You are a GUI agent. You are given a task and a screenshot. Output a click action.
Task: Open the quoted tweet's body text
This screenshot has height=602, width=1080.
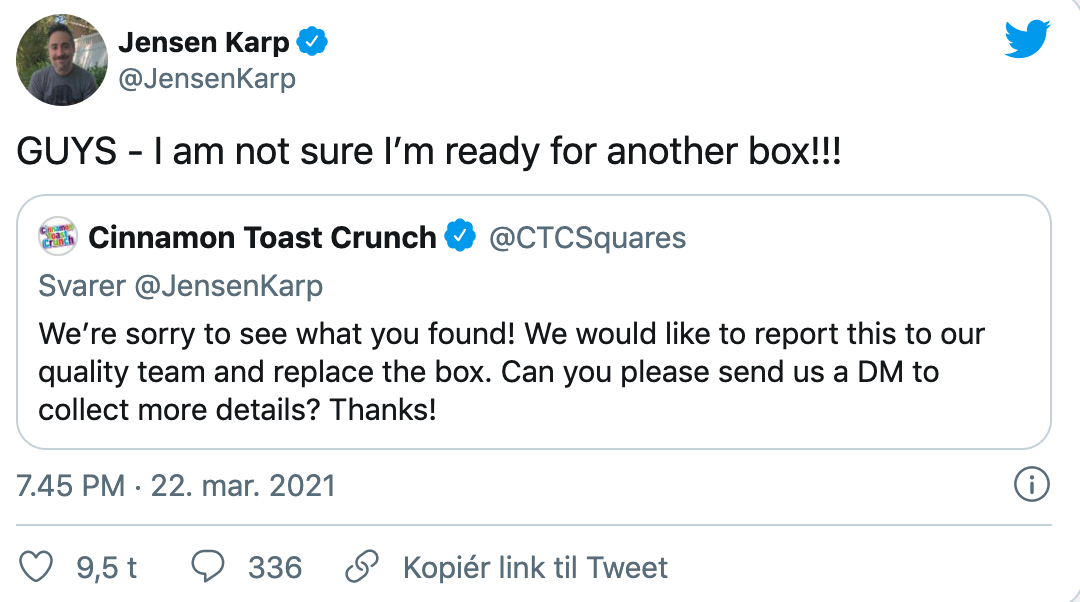click(511, 371)
